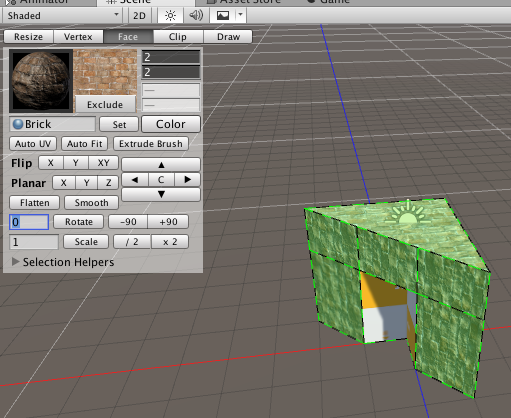The height and width of the screenshot is (418, 511).
Task: Click the Color button
Action: 171,124
